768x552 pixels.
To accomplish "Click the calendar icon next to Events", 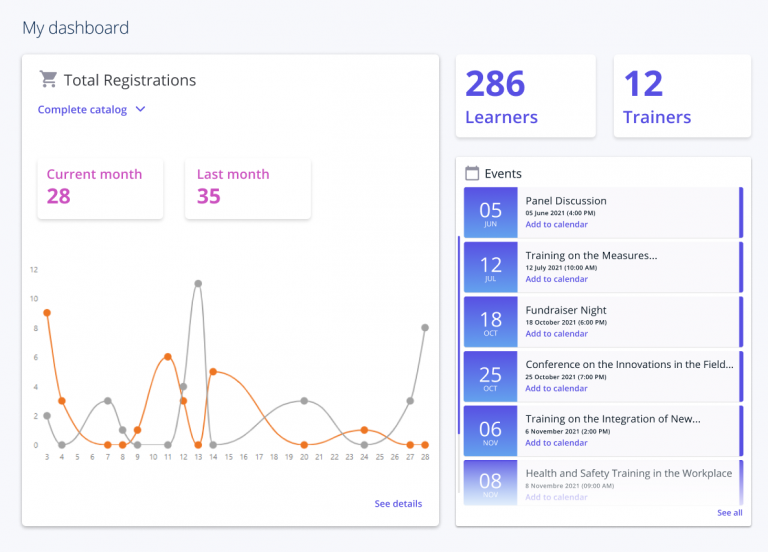I will pos(472,173).
